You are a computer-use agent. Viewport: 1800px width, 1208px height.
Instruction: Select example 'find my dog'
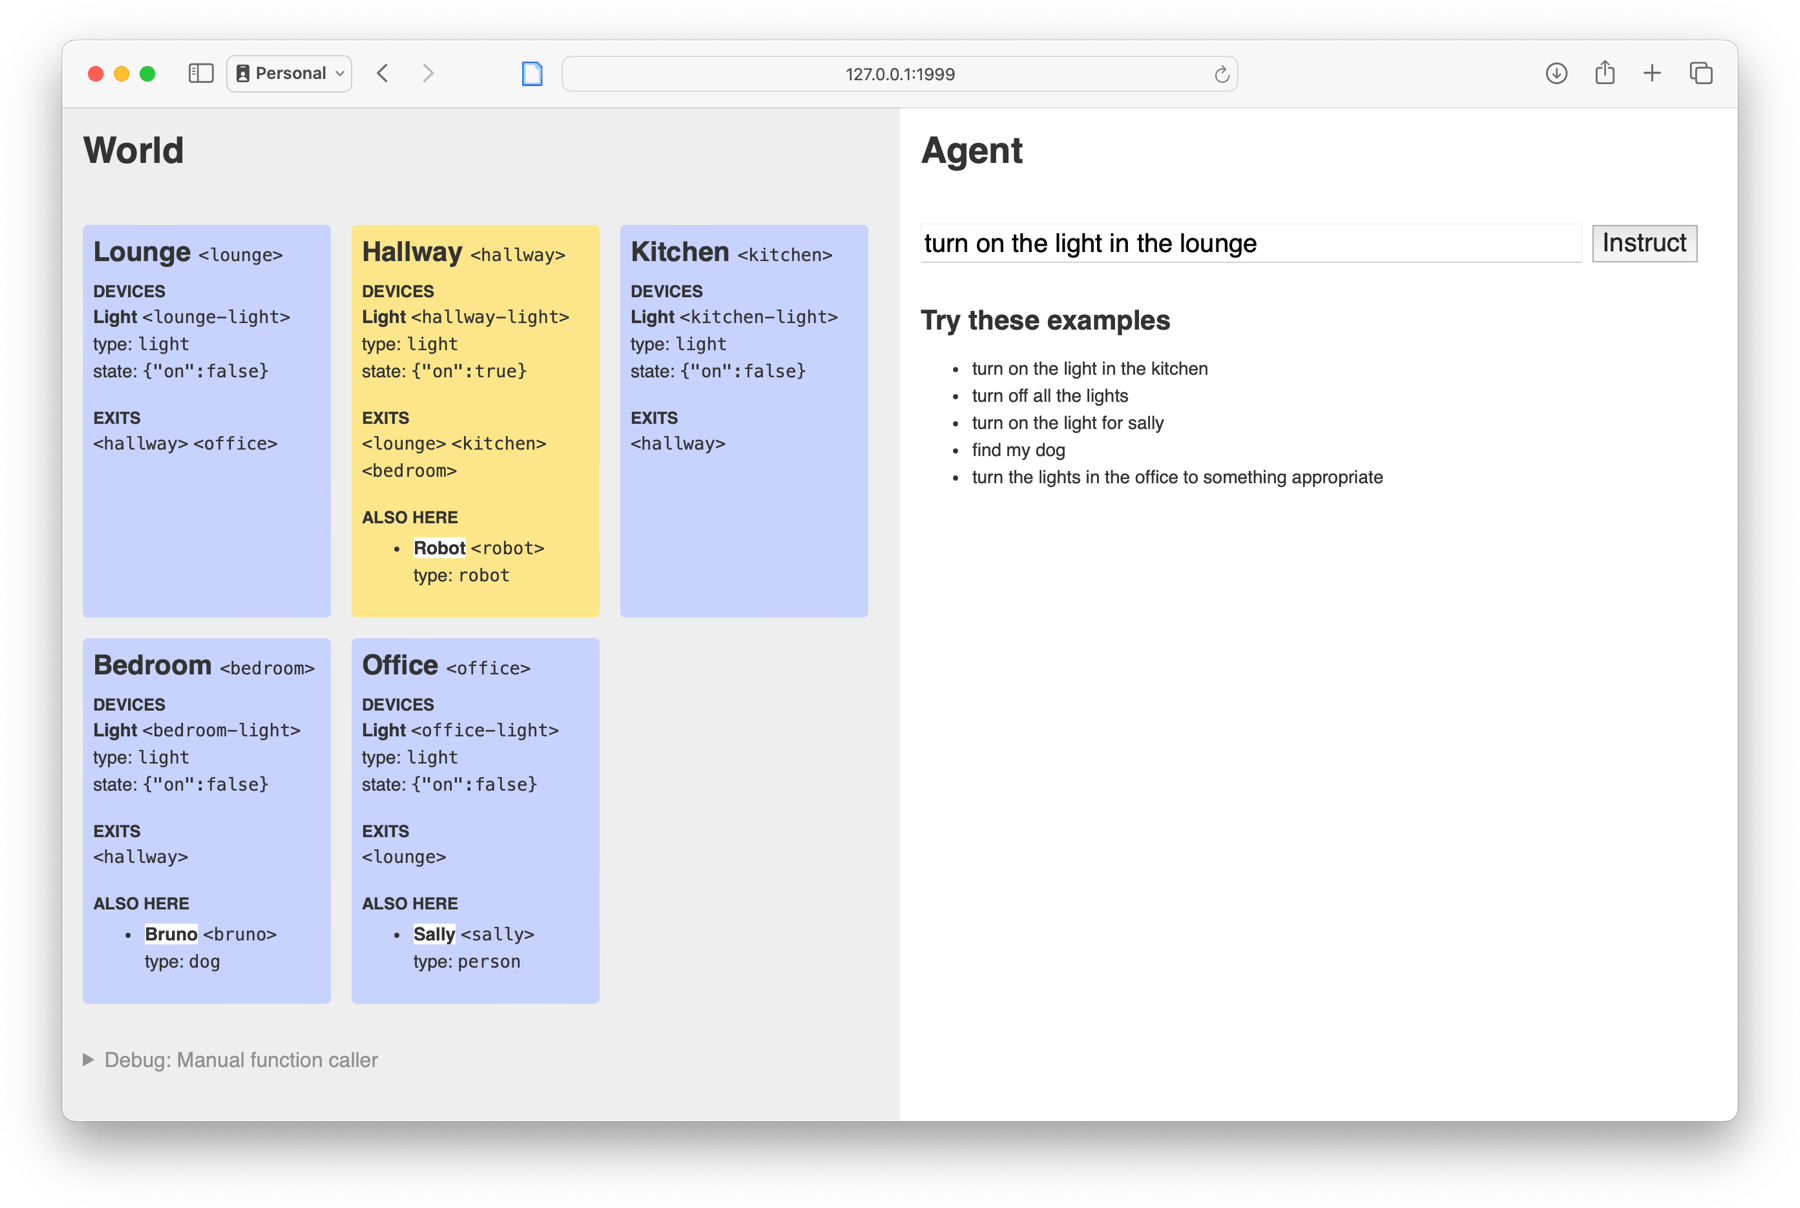click(x=1018, y=450)
